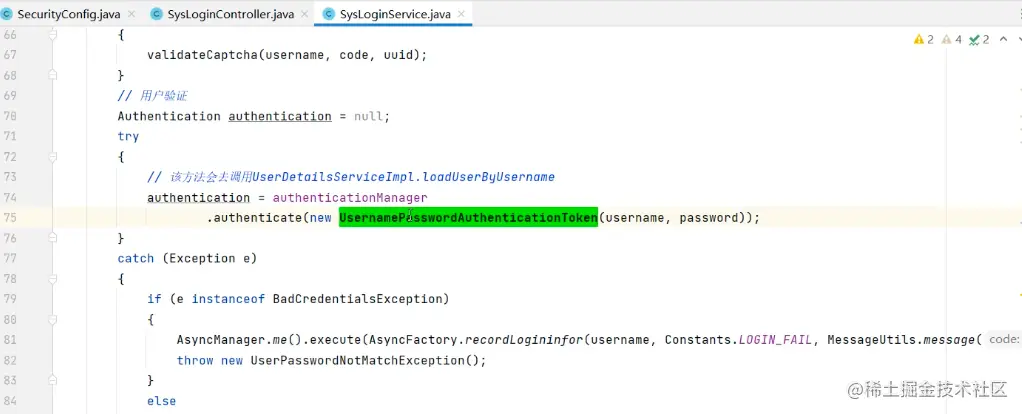Click the null keyword on line 70
The image size is (1022, 414).
tap(368, 117)
